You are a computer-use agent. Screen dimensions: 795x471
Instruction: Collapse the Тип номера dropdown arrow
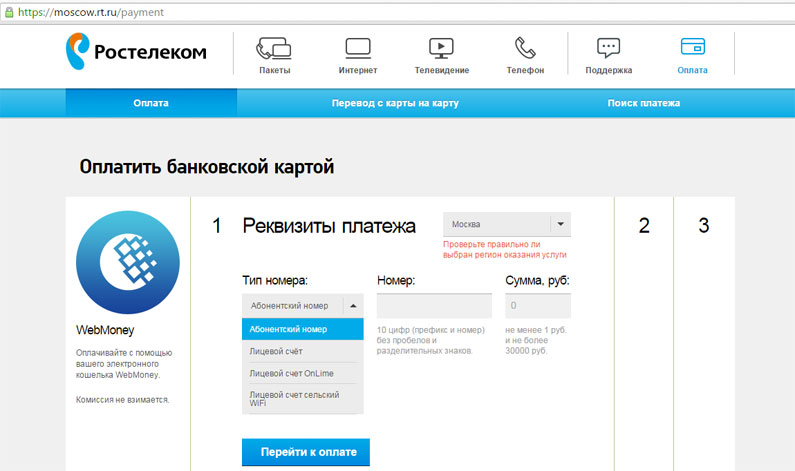coord(353,306)
